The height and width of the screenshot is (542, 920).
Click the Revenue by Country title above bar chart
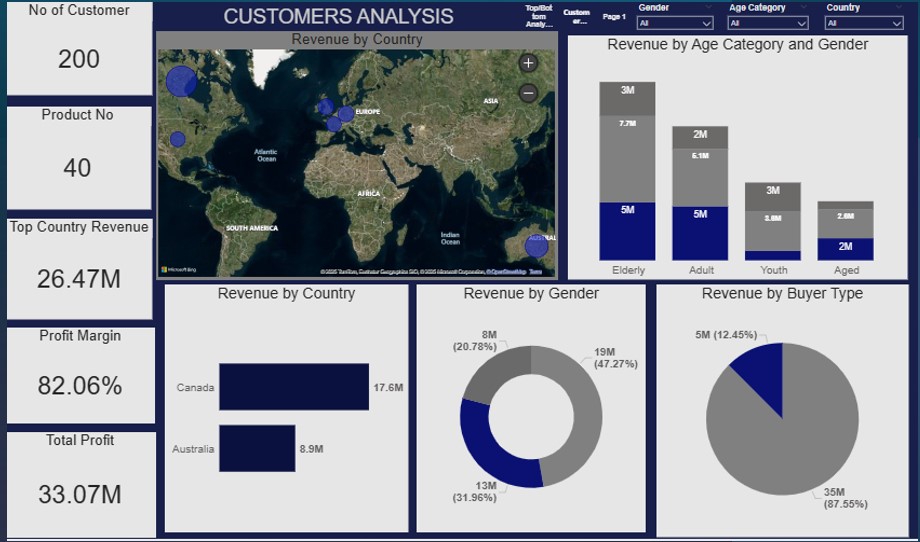pos(286,293)
